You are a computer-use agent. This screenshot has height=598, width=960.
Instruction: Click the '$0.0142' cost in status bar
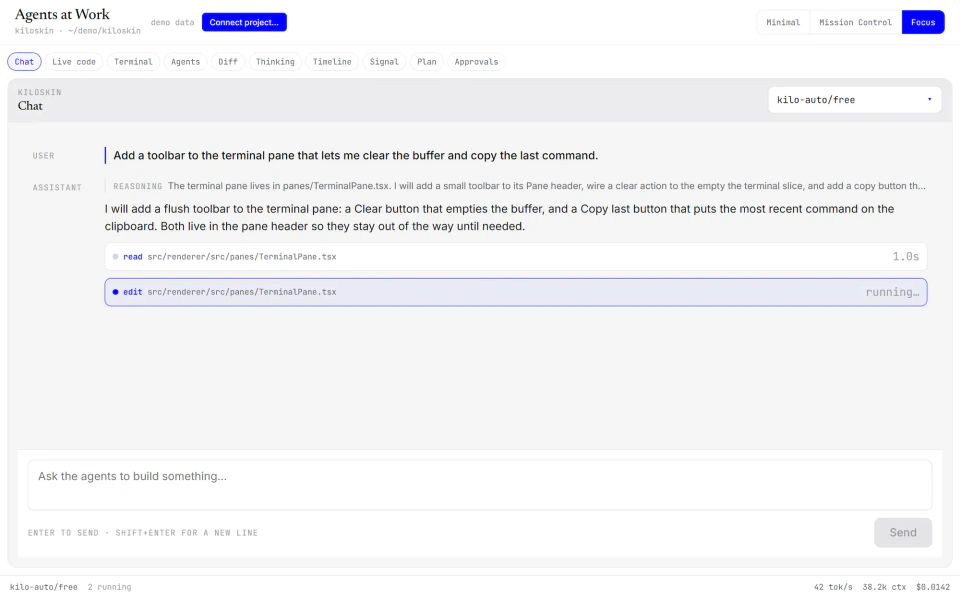click(933, 587)
